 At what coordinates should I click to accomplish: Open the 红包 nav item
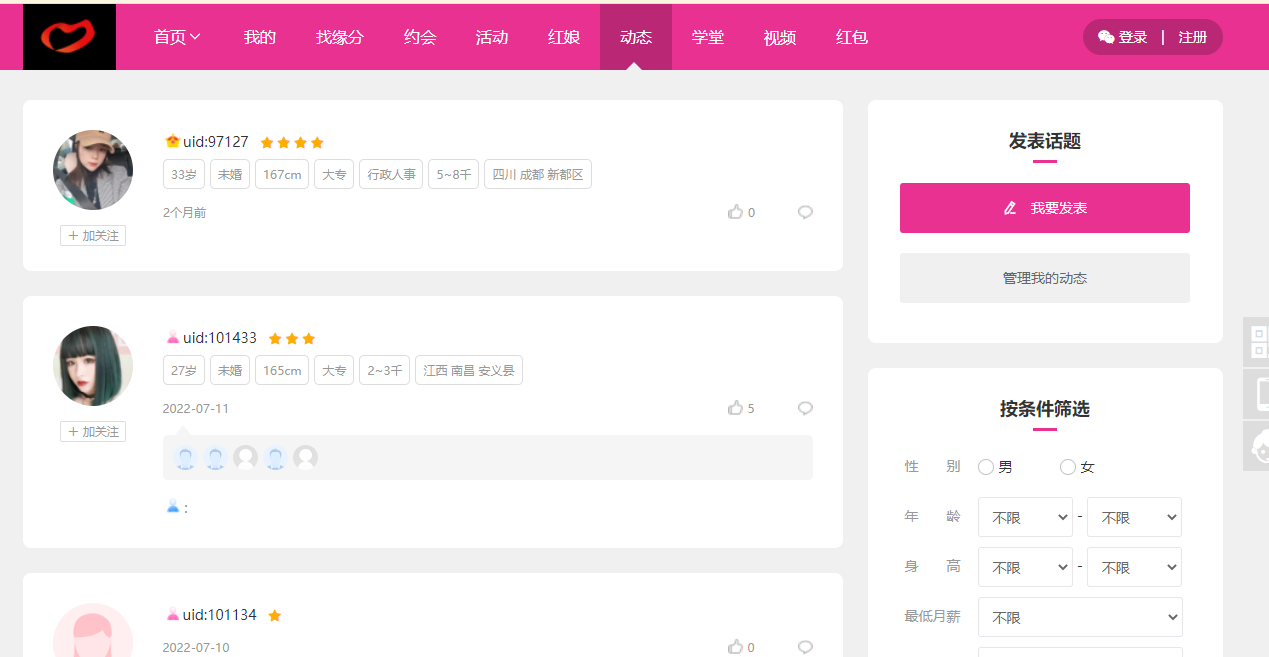(x=852, y=37)
